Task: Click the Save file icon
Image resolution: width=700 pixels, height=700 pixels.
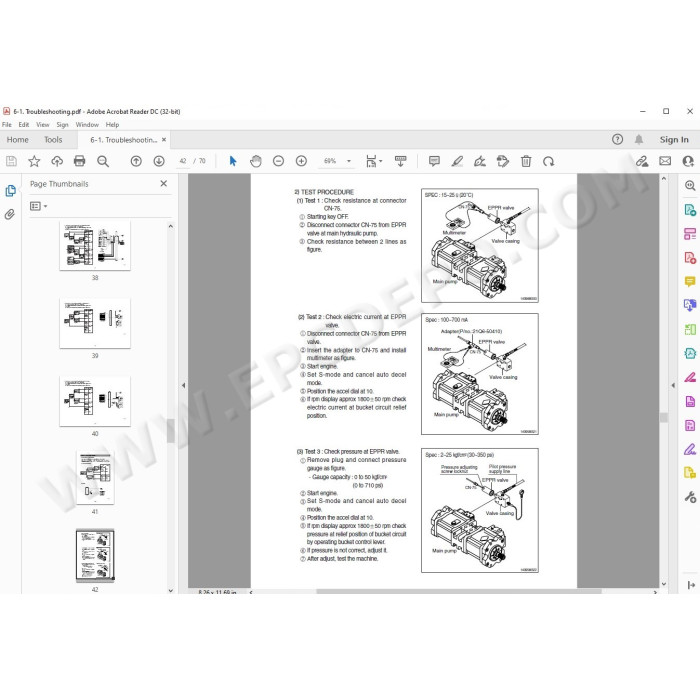Action: click(x=11, y=161)
